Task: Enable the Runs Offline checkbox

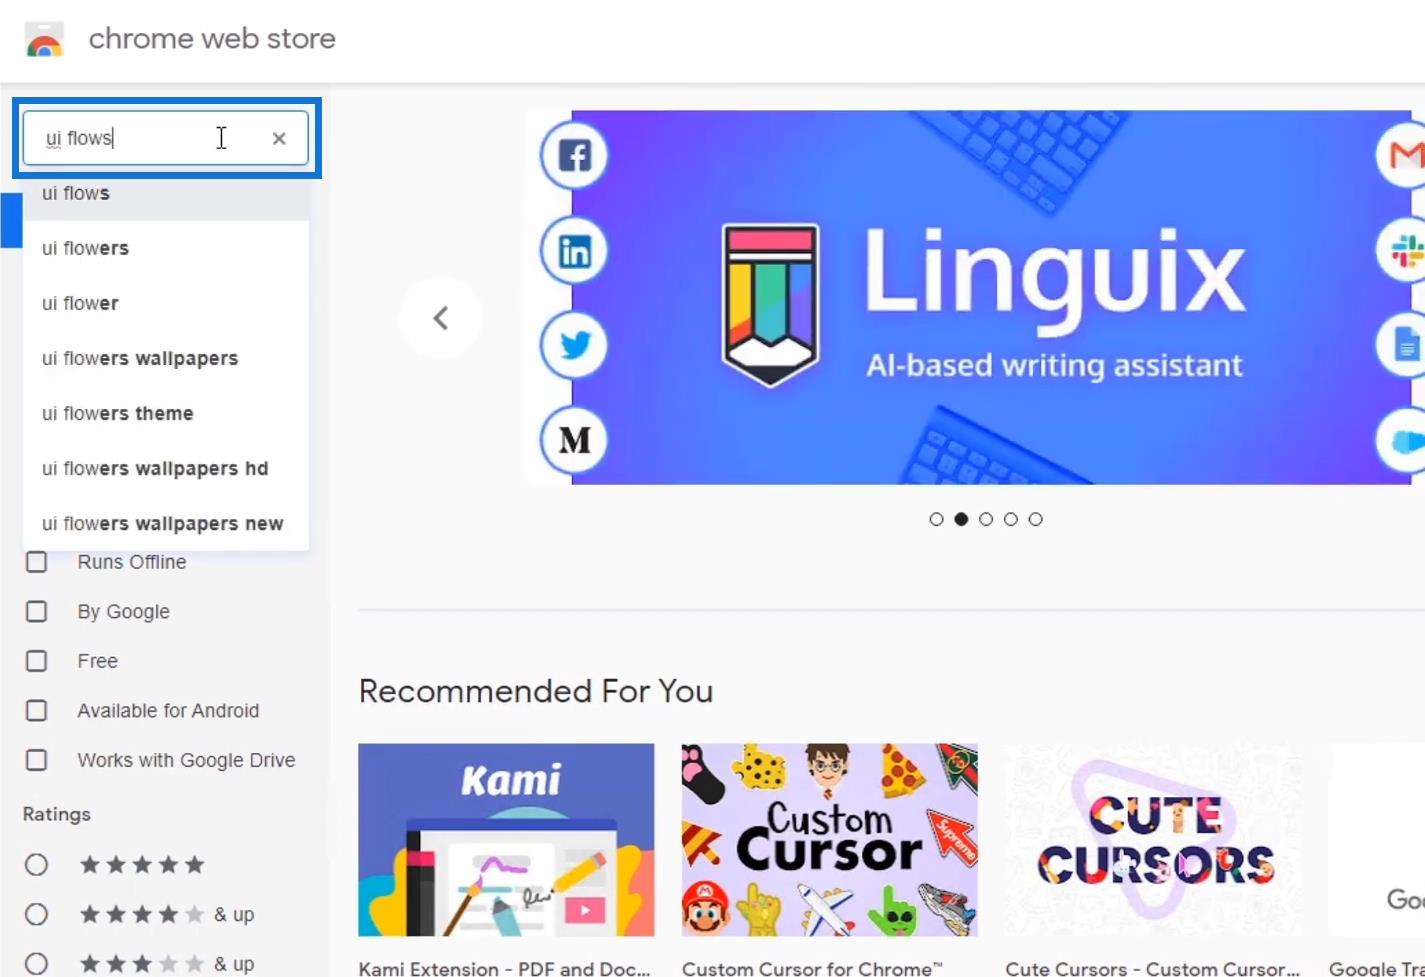Action: tap(36, 562)
